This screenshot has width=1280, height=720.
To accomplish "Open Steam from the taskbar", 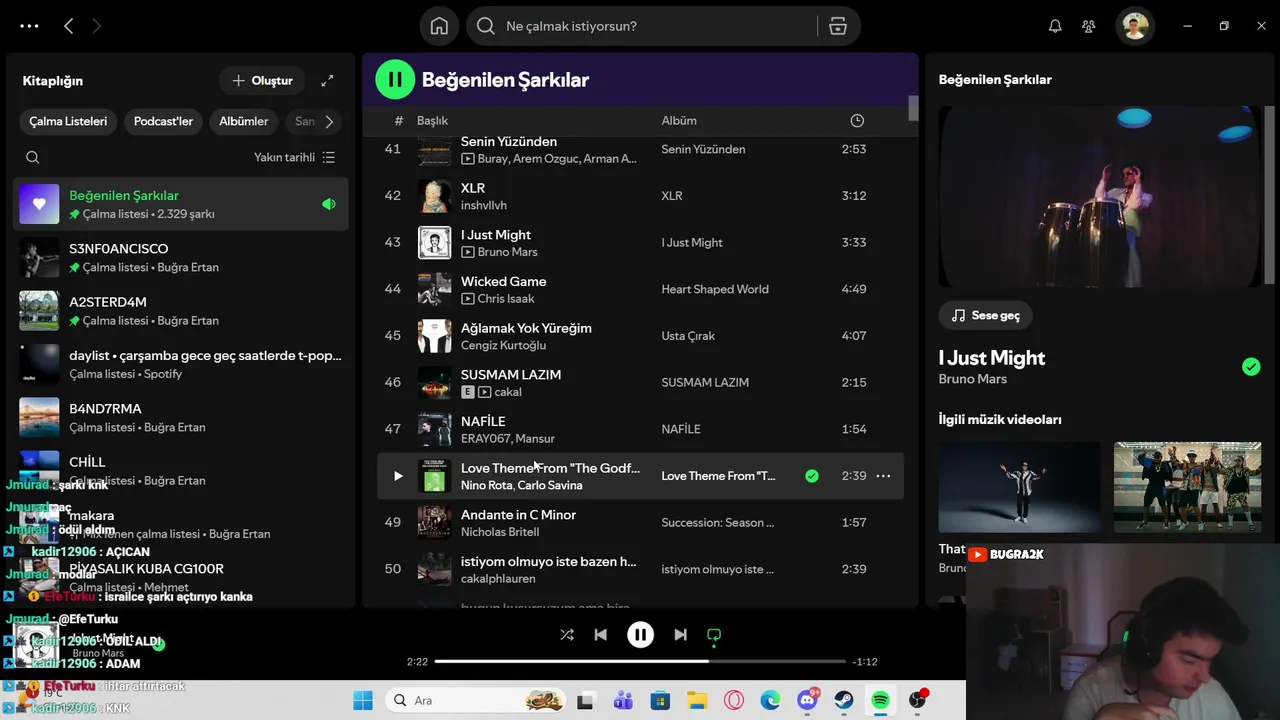I will (x=844, y=700).
